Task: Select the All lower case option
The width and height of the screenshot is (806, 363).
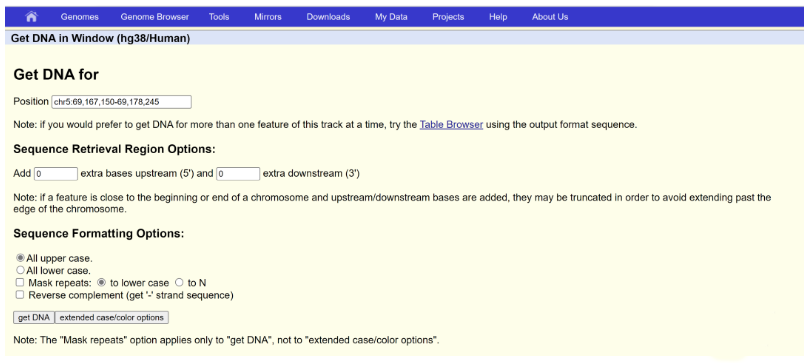Action: click(21, 270)
